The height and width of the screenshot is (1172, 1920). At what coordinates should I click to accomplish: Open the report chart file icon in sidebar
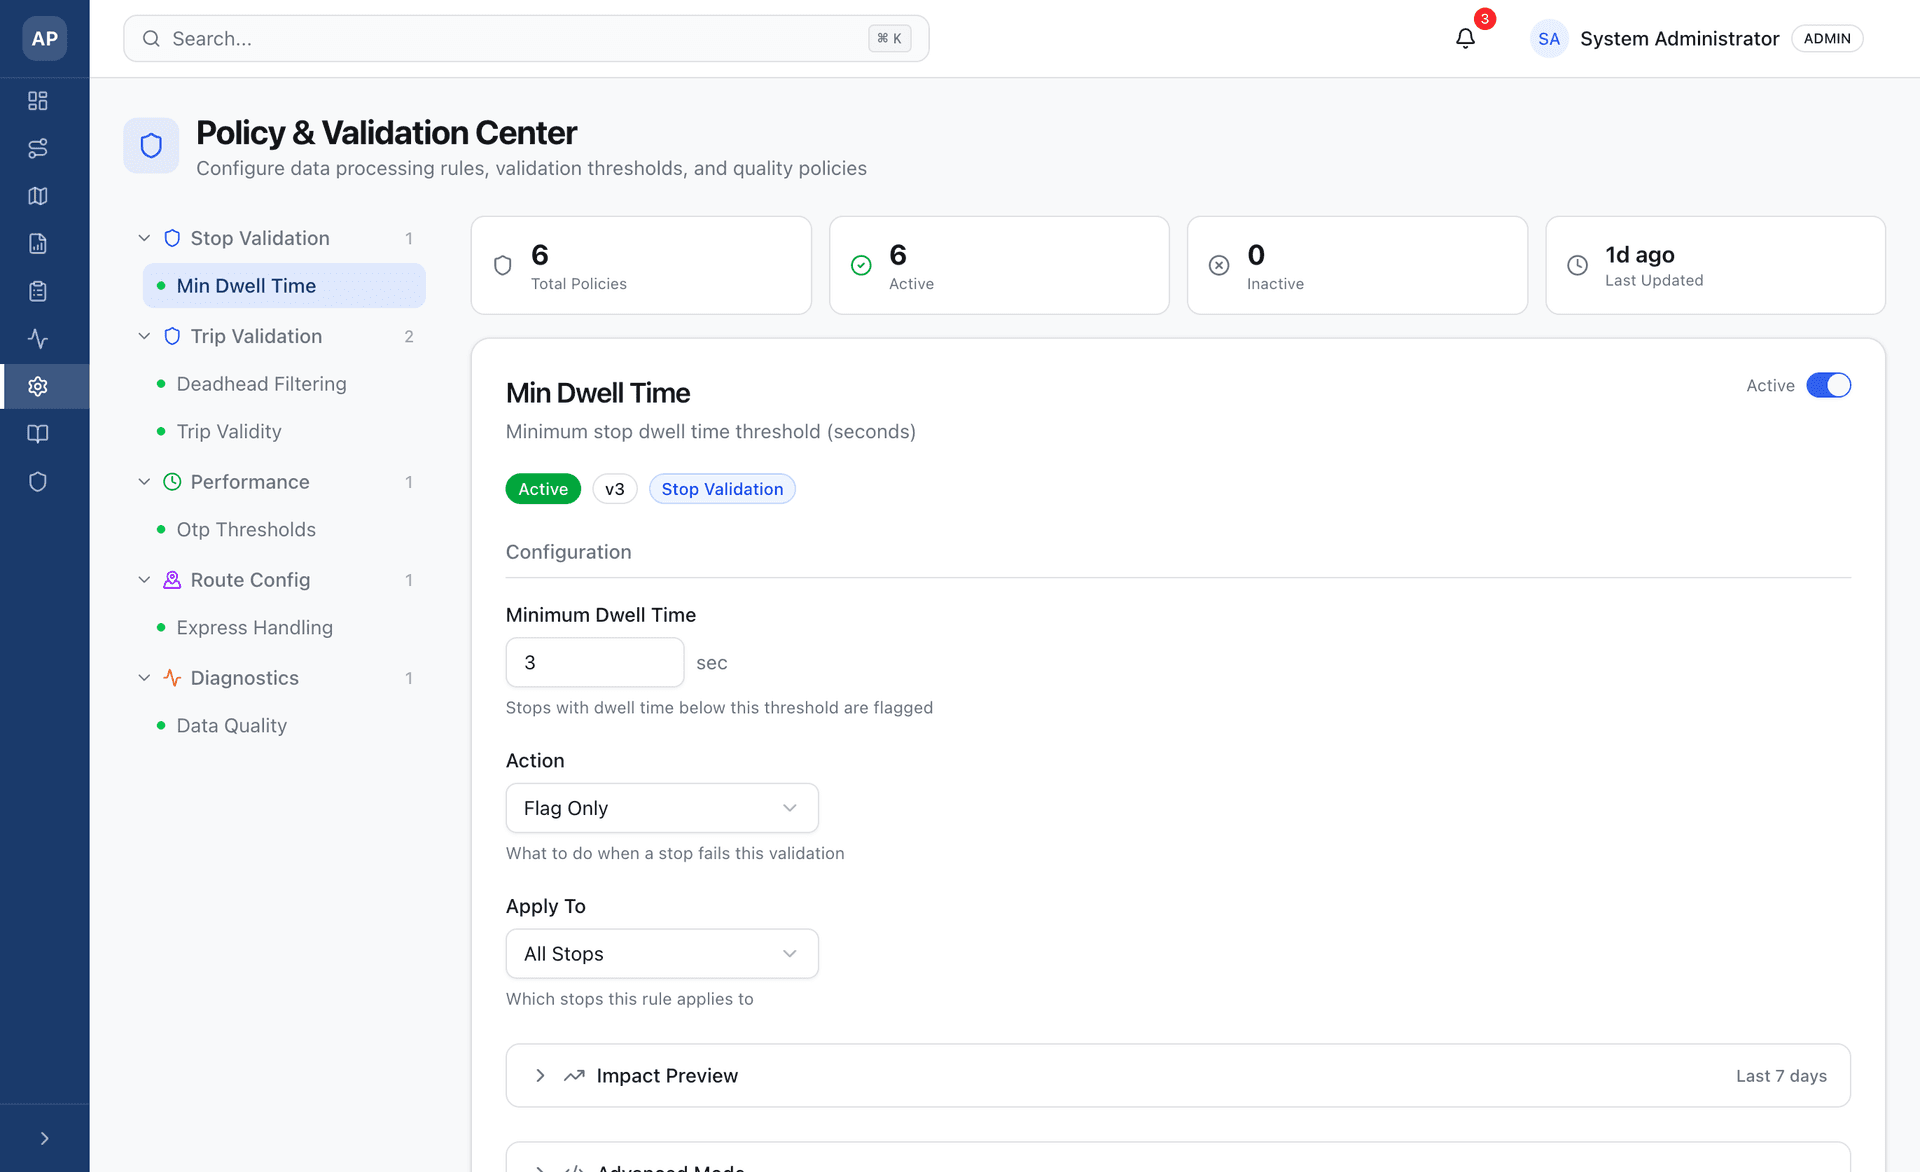tap(38, 243)
